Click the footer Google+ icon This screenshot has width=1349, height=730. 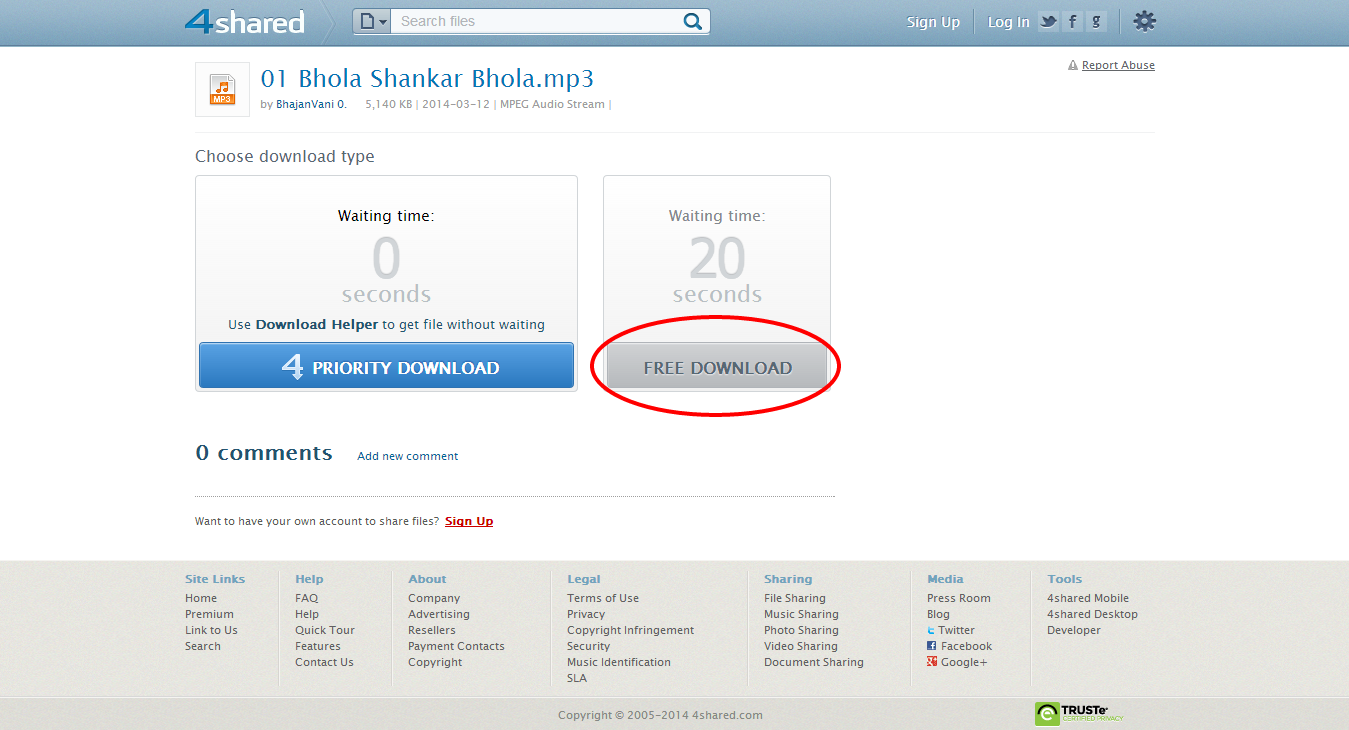click(x=932, y=662)
